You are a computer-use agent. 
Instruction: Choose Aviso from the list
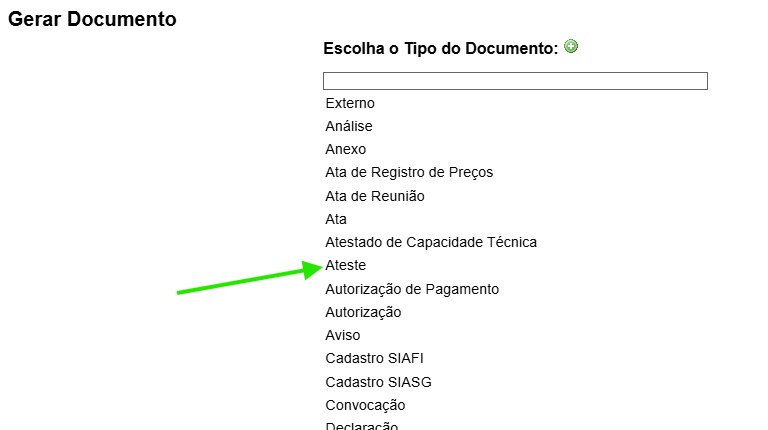pyautogui.click(x=343, y=335)
